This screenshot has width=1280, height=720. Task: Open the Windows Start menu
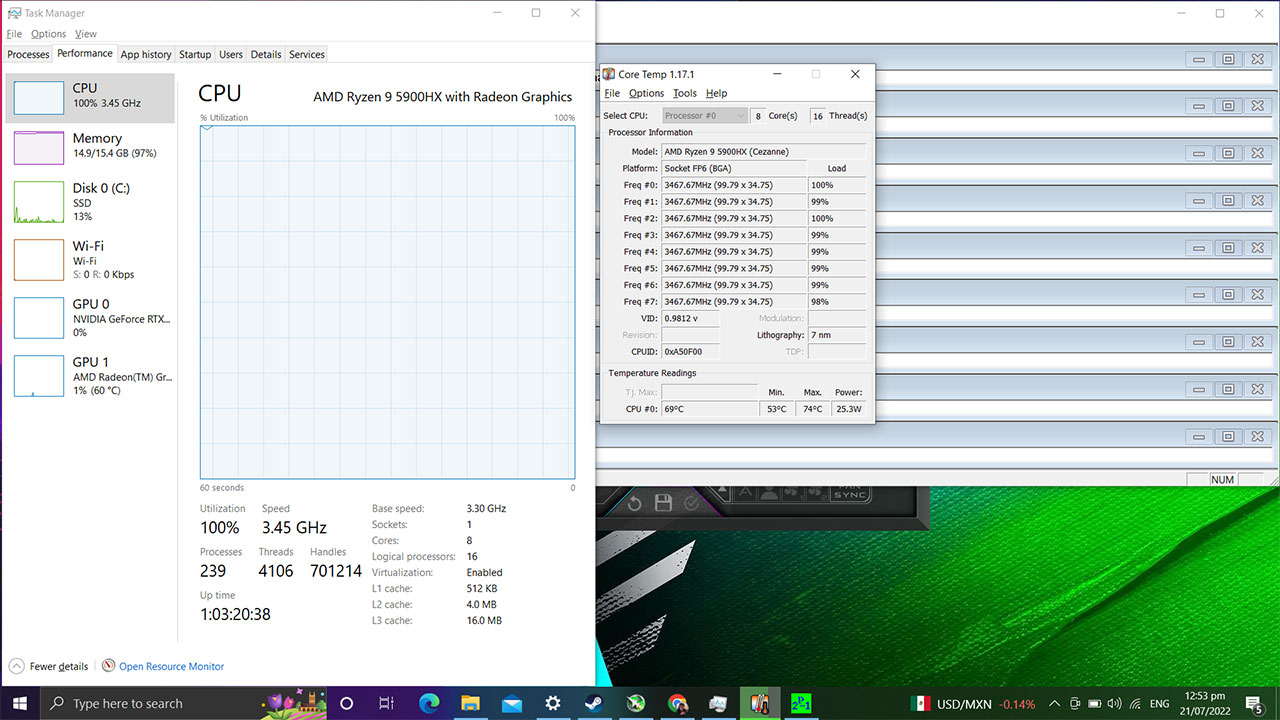coord(19,703)
